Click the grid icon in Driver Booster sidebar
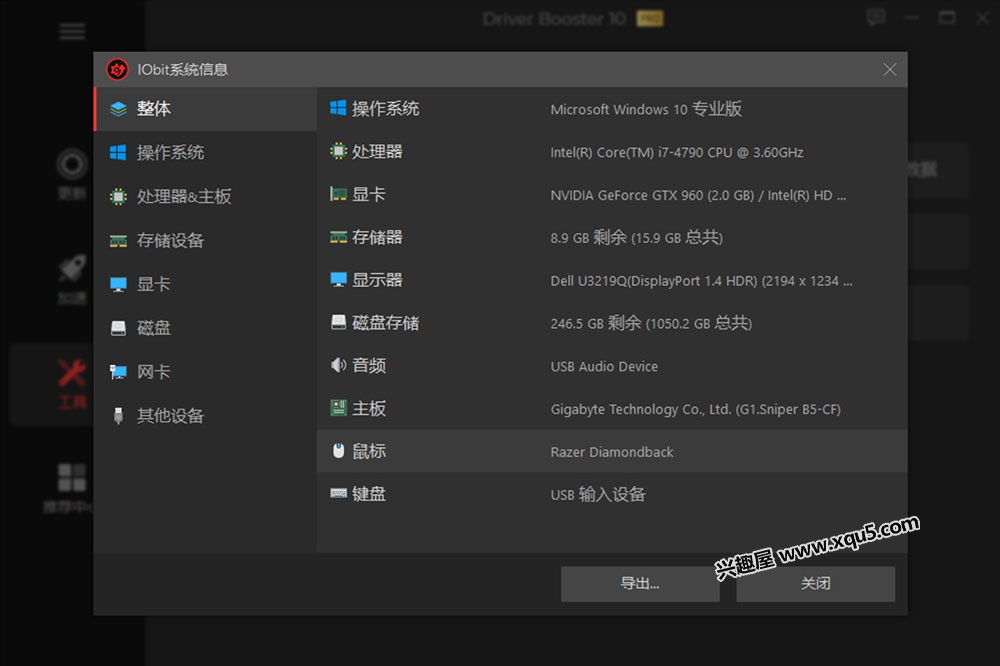The image size is (1000, 666). pos(72,478)
